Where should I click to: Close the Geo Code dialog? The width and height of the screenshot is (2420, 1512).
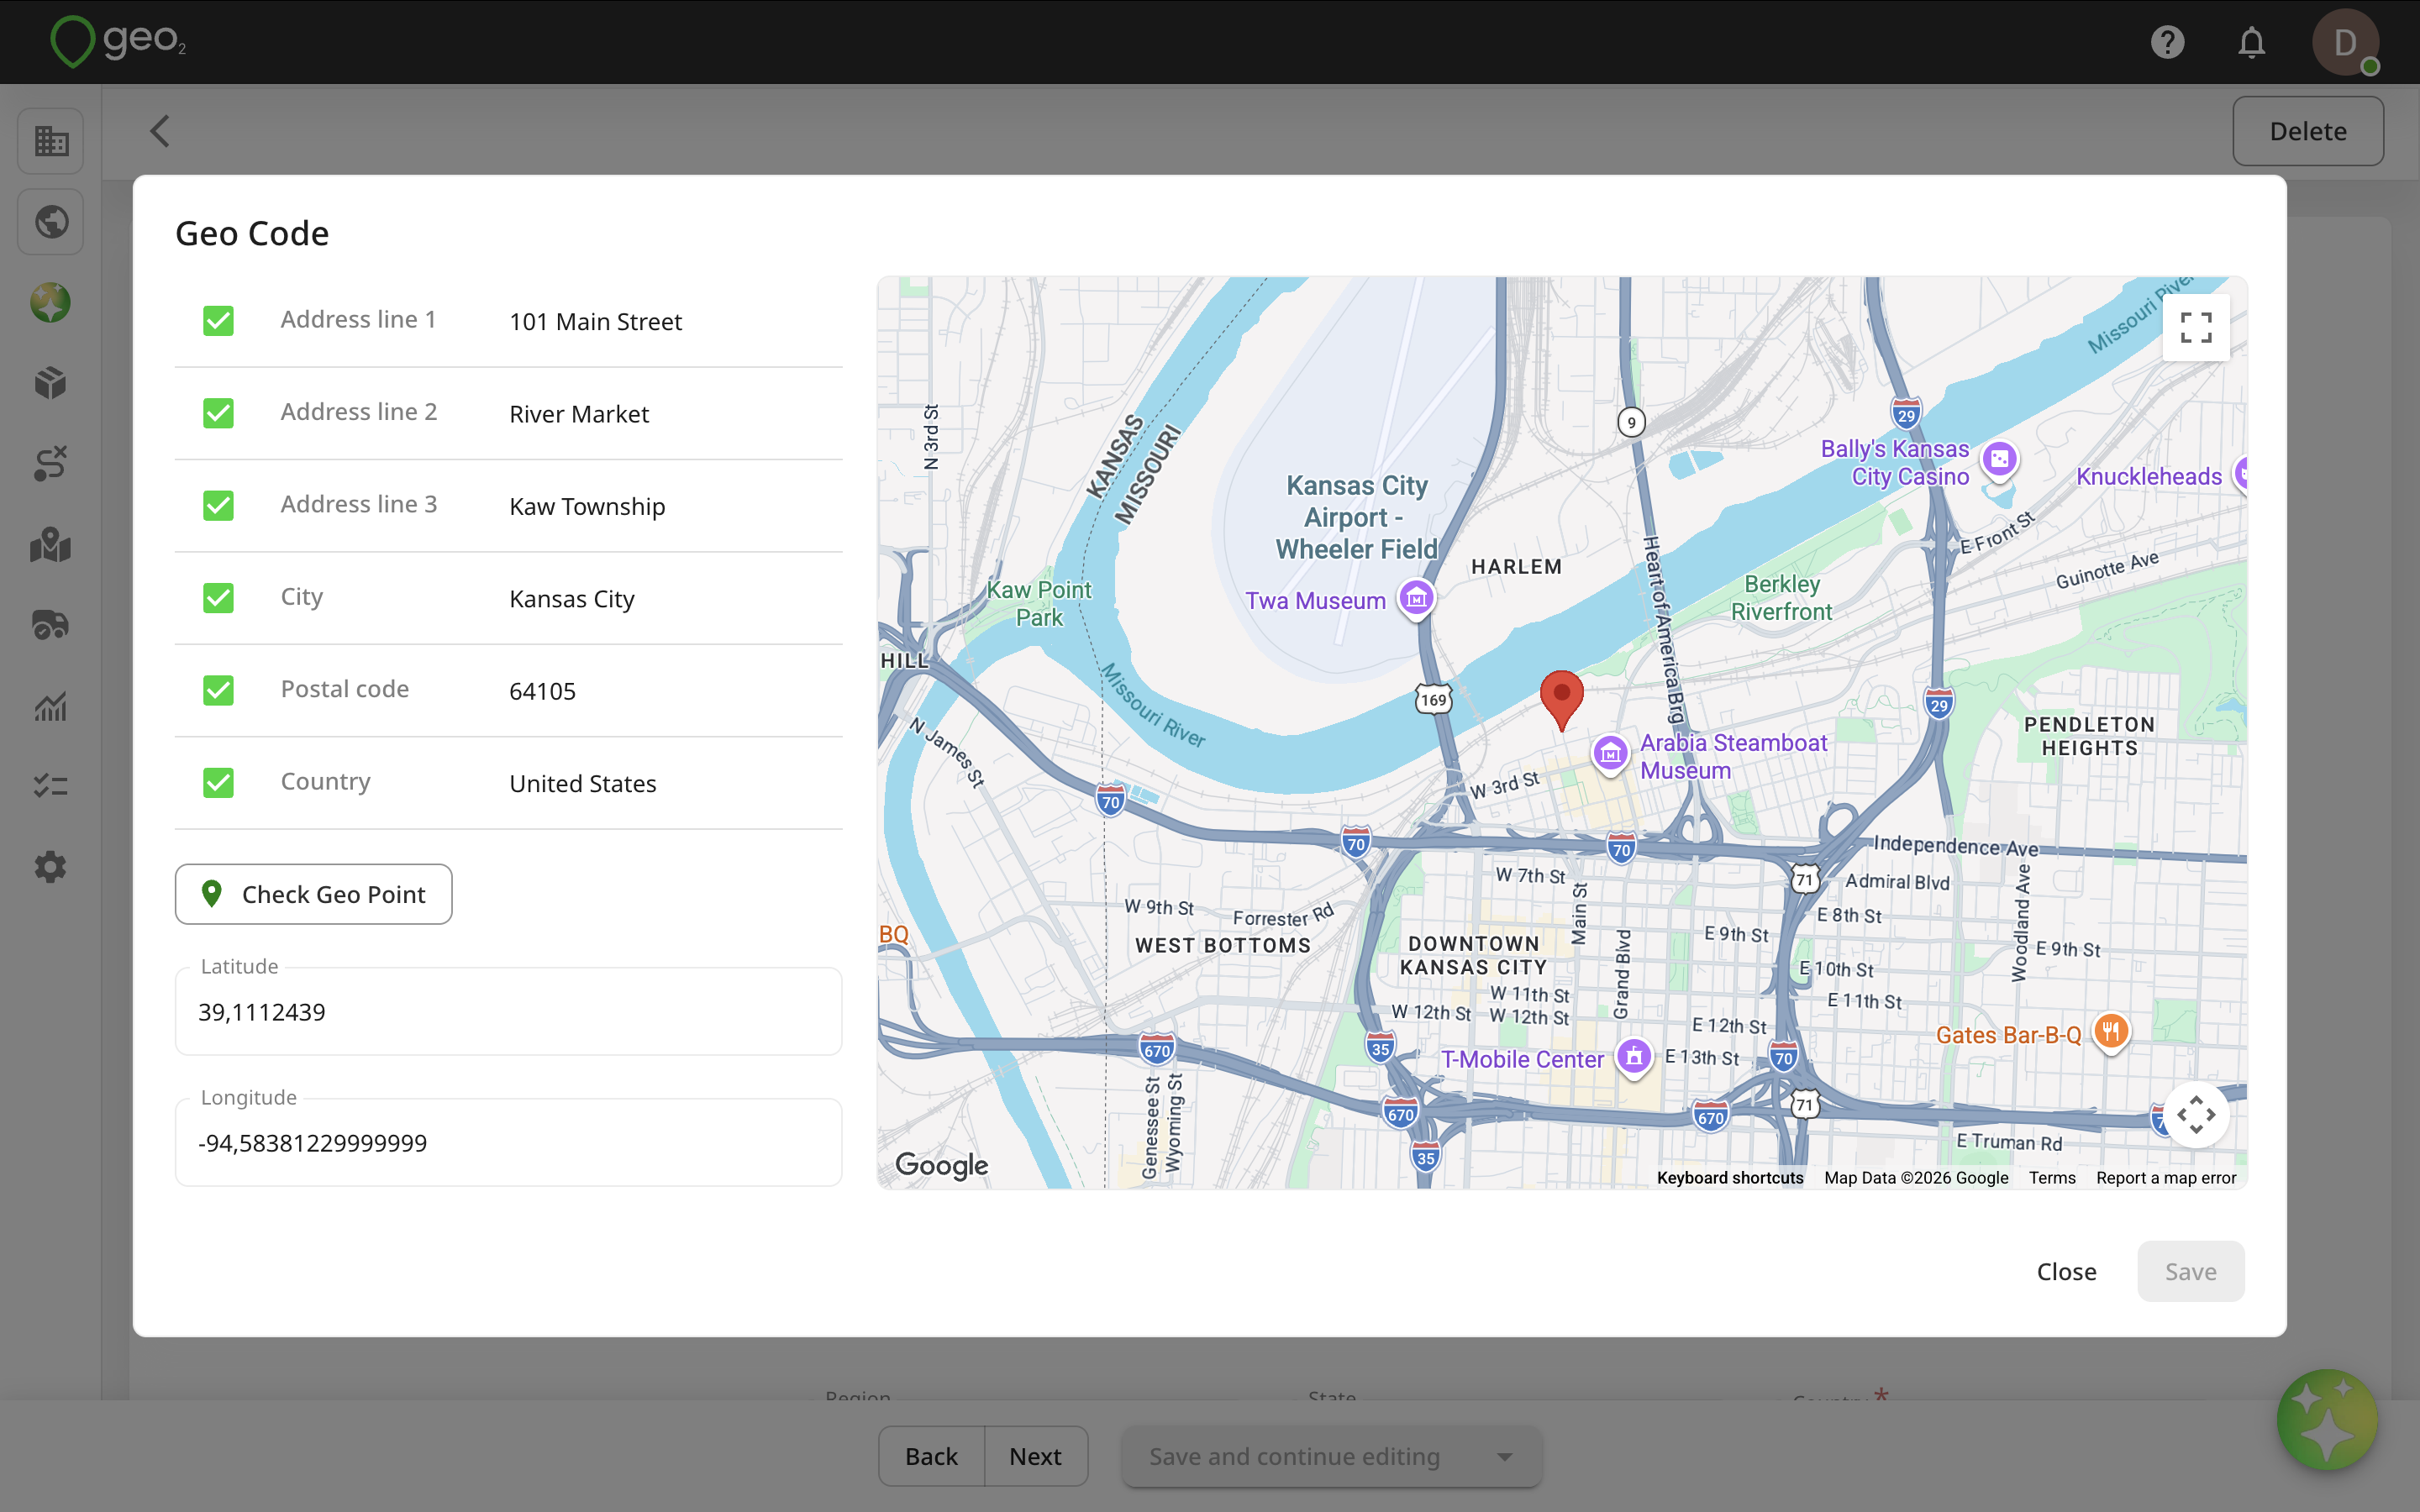point(2066,1271)
